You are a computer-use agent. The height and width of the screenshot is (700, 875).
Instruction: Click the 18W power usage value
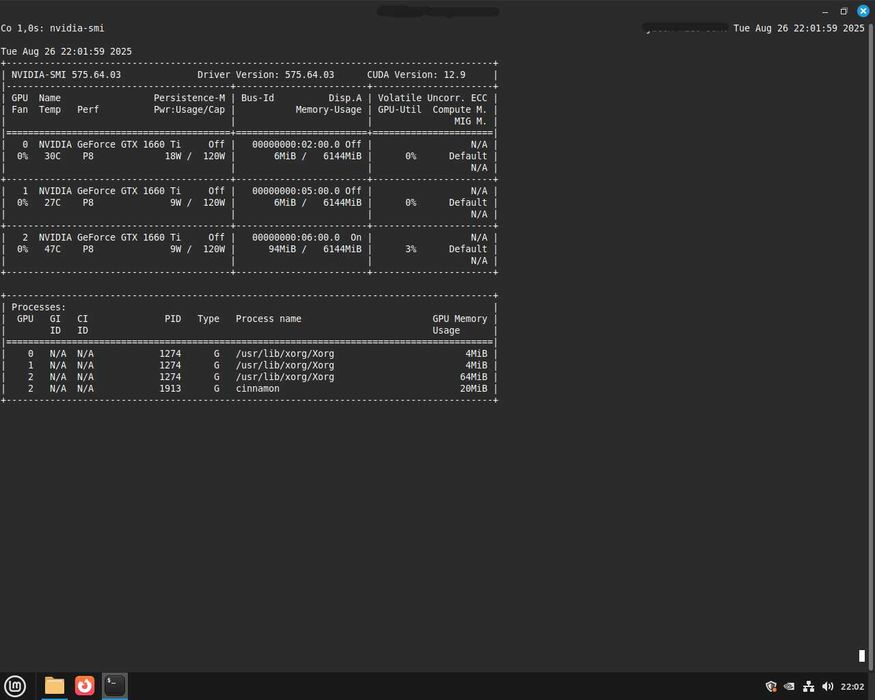click(173, 156)
